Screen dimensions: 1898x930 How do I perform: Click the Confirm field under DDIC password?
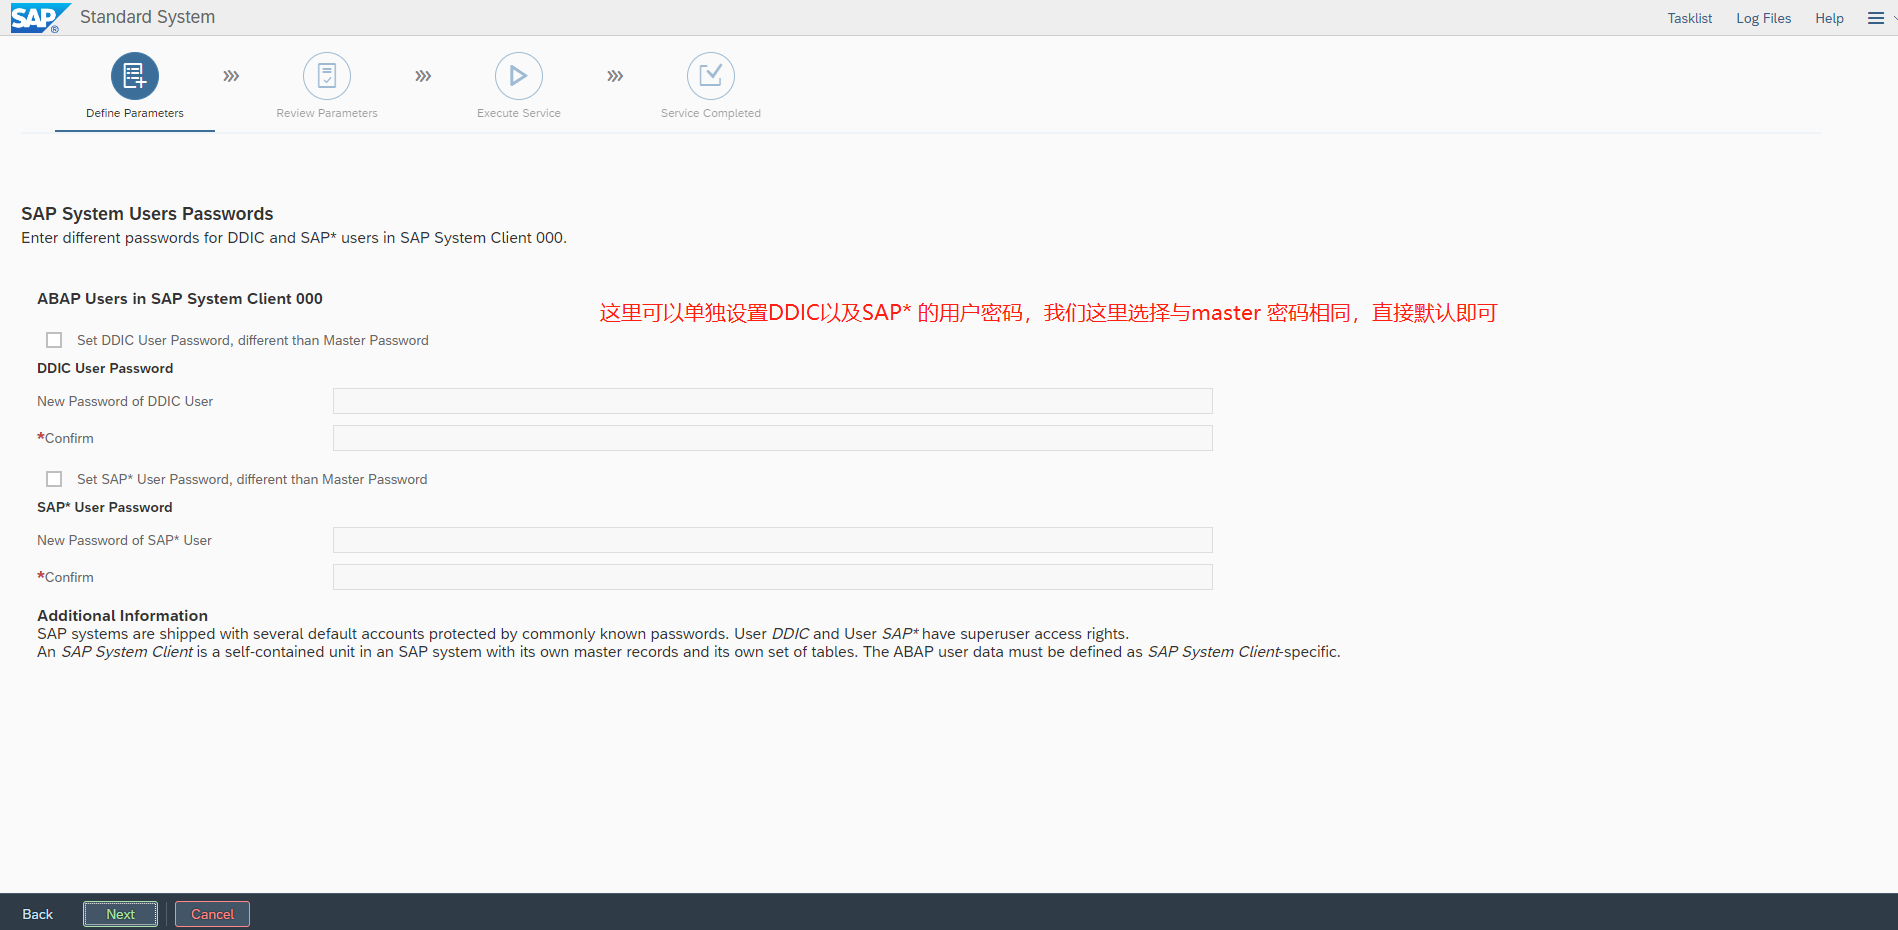(x=772, y=438)
